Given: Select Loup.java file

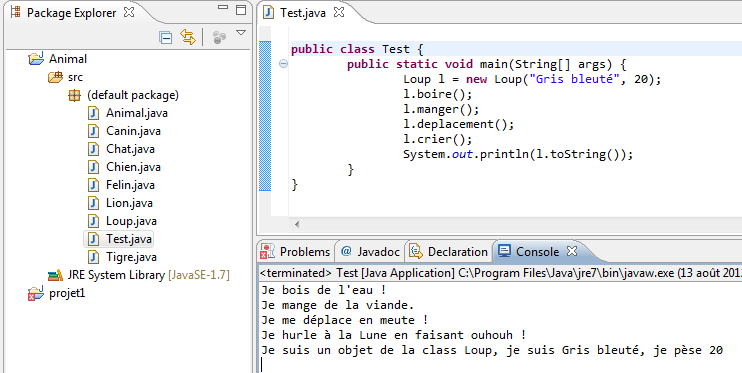Looking at the screenshot, I should click(131, 221).
